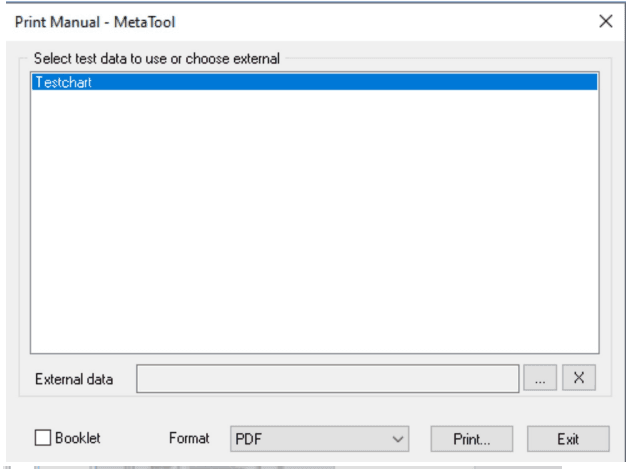
Task: Open the Format dropdown arrow
Action: [398, 439]
